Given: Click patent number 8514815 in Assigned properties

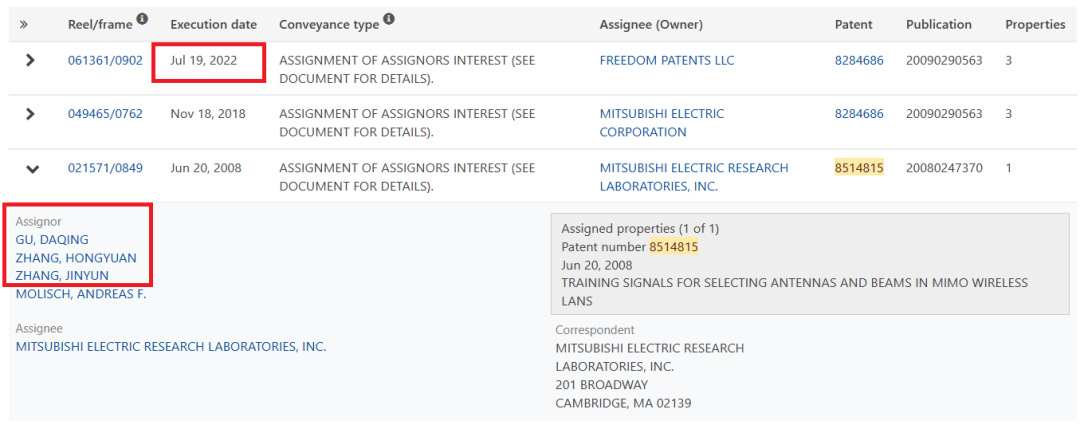Looking at the screenshot, I should tap(674, 247).
